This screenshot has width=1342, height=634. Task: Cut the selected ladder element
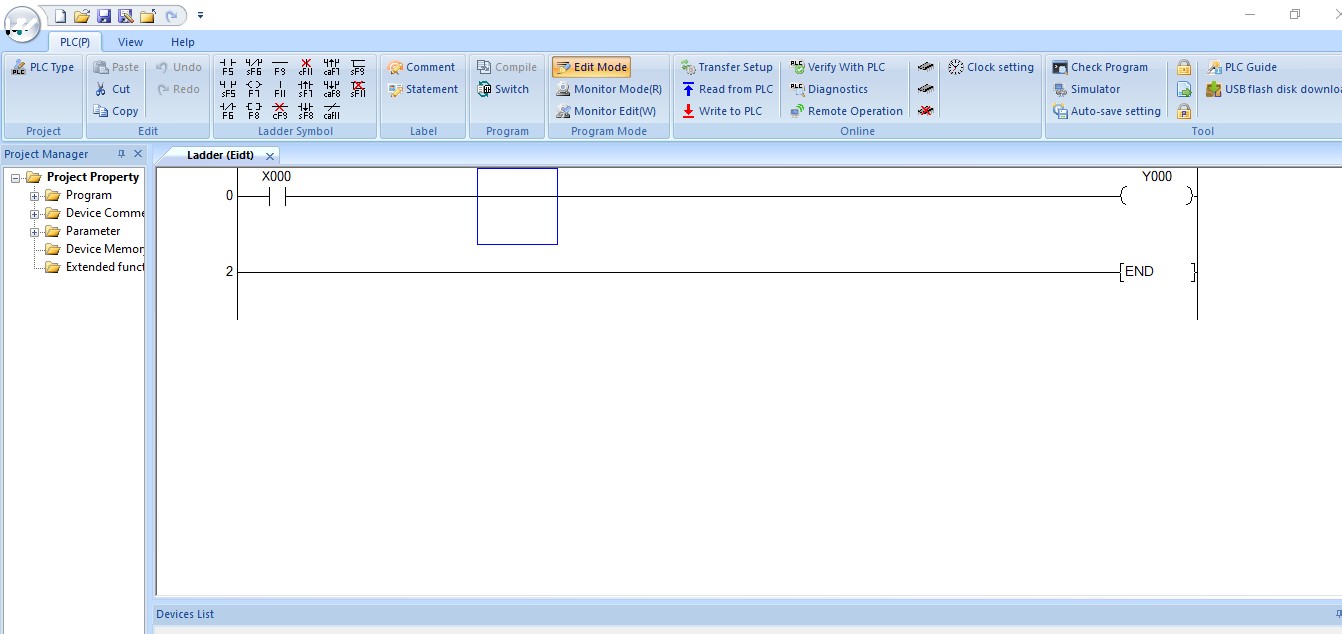coord(112,89)
